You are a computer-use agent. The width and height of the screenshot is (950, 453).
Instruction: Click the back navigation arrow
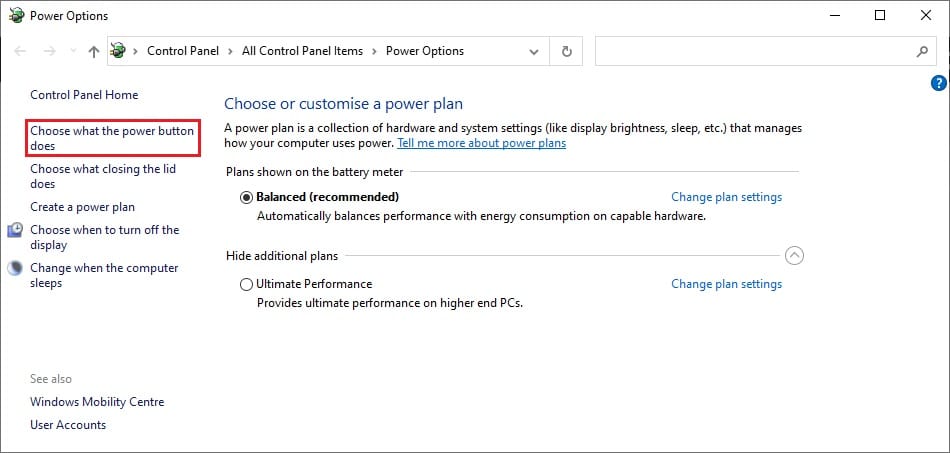(x=20, y=52)
